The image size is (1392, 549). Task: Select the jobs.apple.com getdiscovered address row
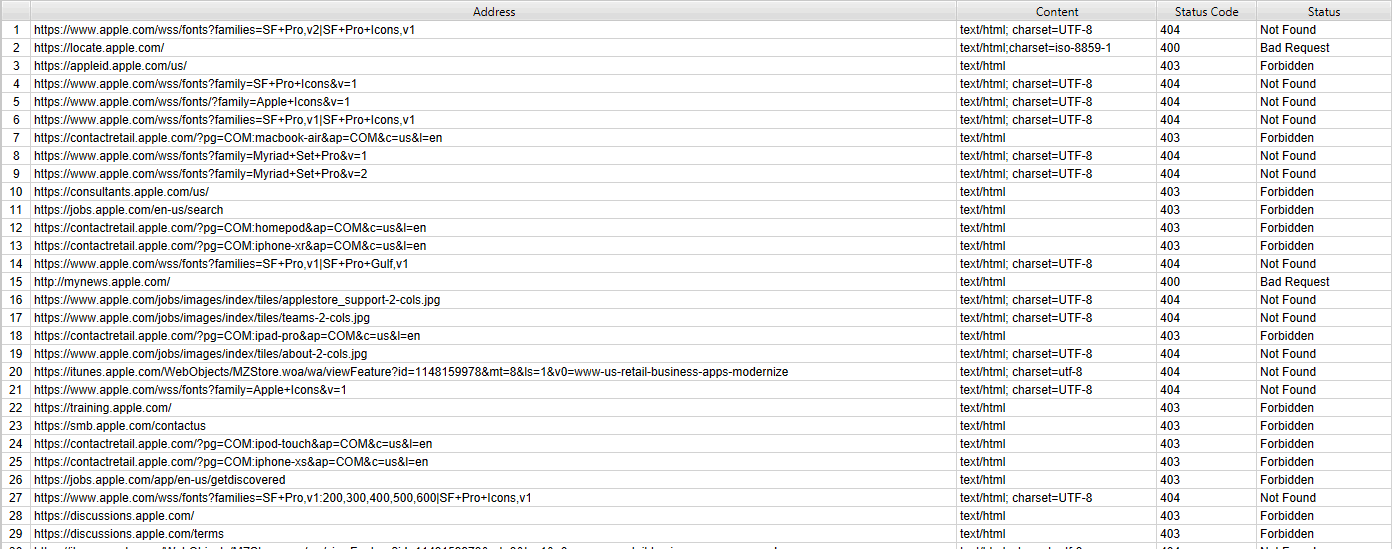click(x=159, y=480)
